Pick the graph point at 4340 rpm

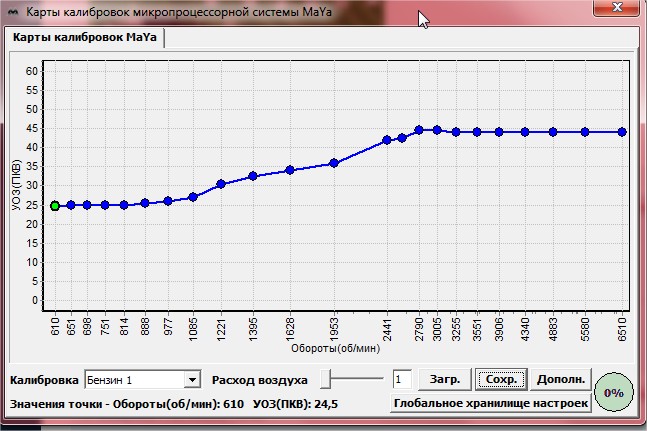pos(524,132)
